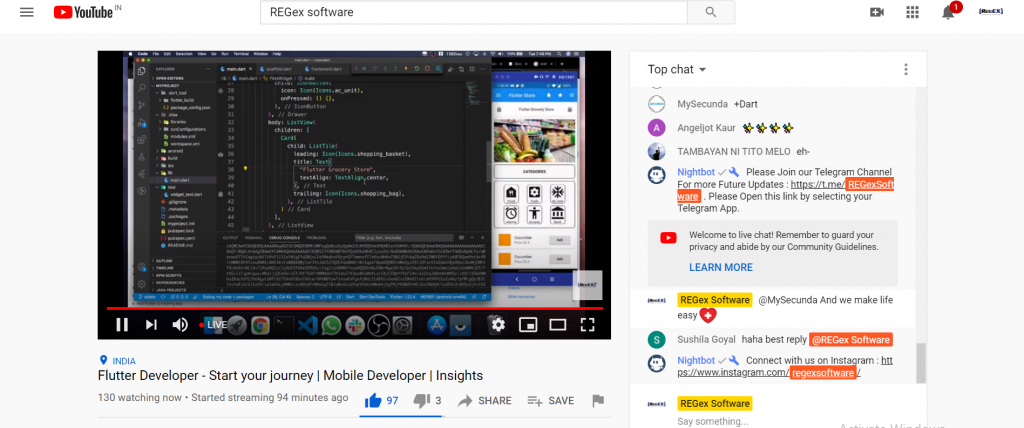The height and width of the screenshot is (428, 1024).
Task: Click LEARN MORE in chat notice
Action: click(x=721, y=267)
